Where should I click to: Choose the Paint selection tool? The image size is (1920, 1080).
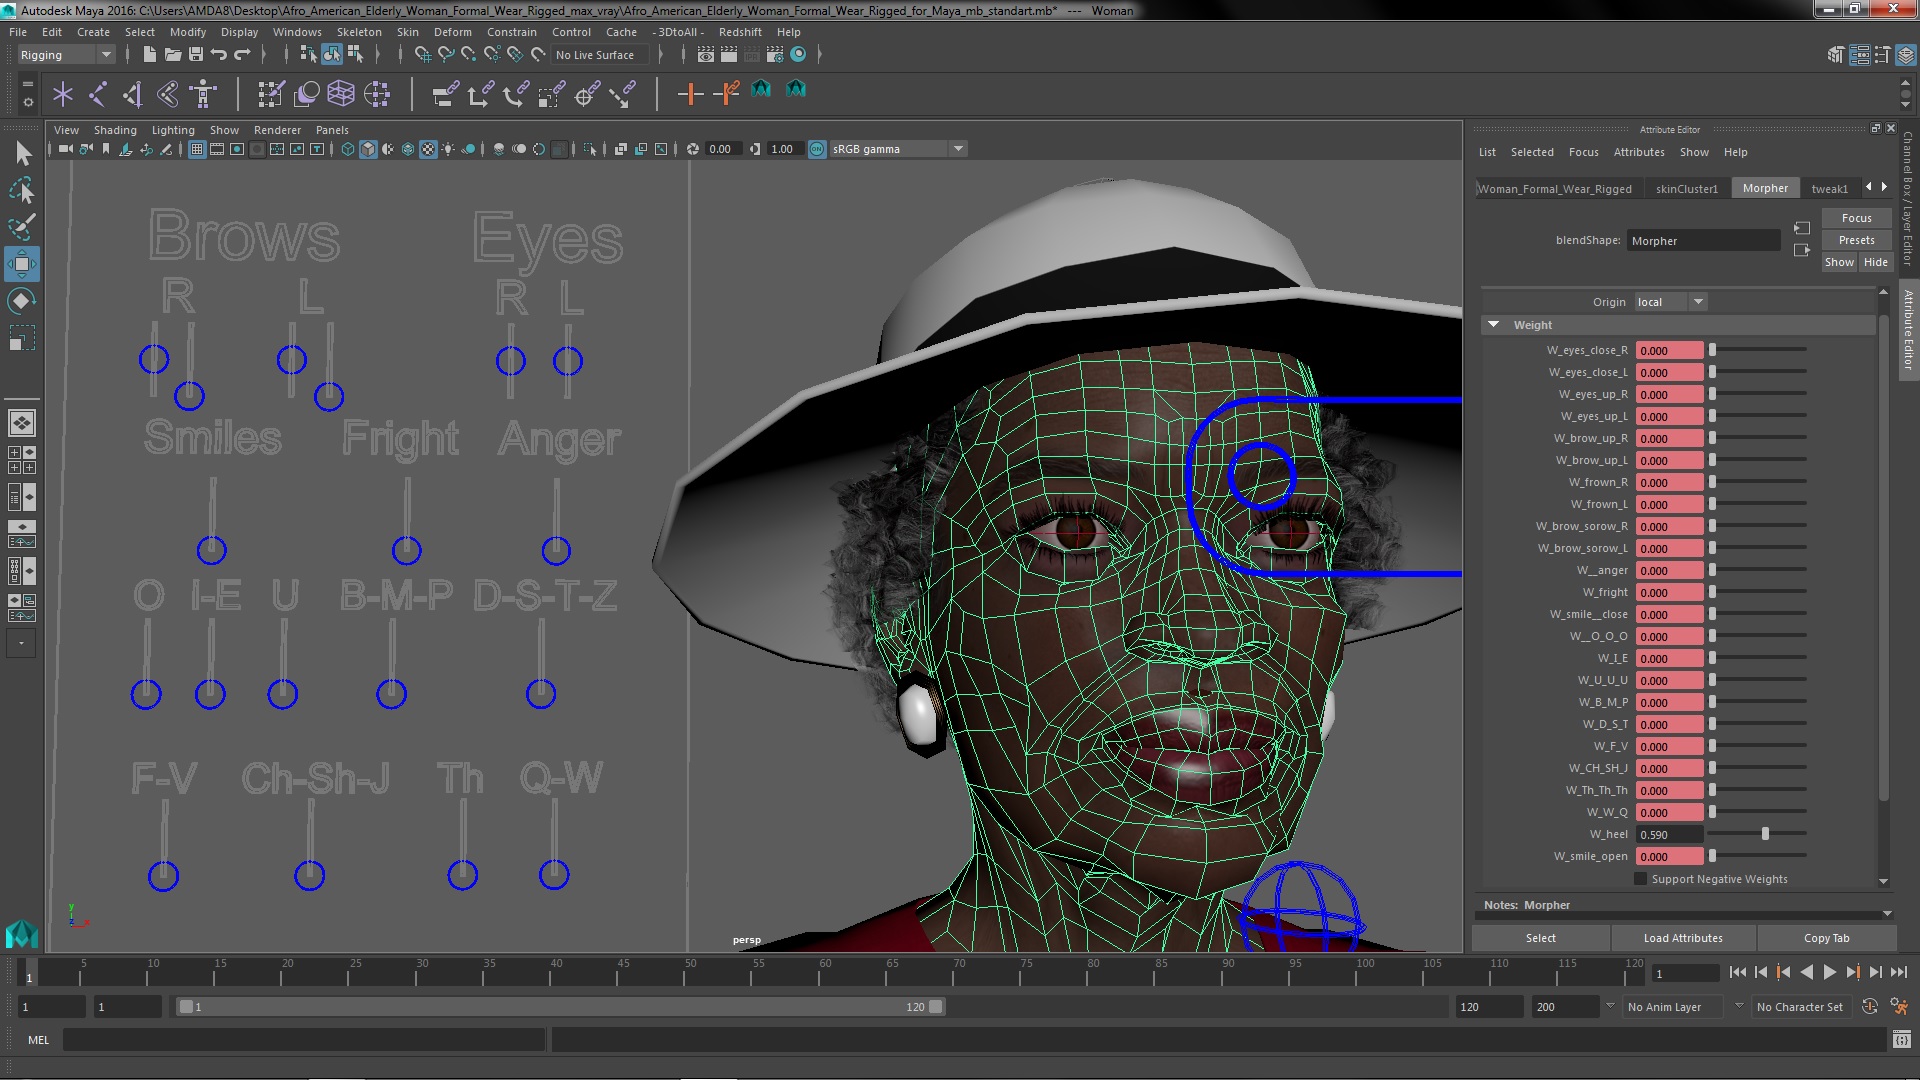pos(23,227)
